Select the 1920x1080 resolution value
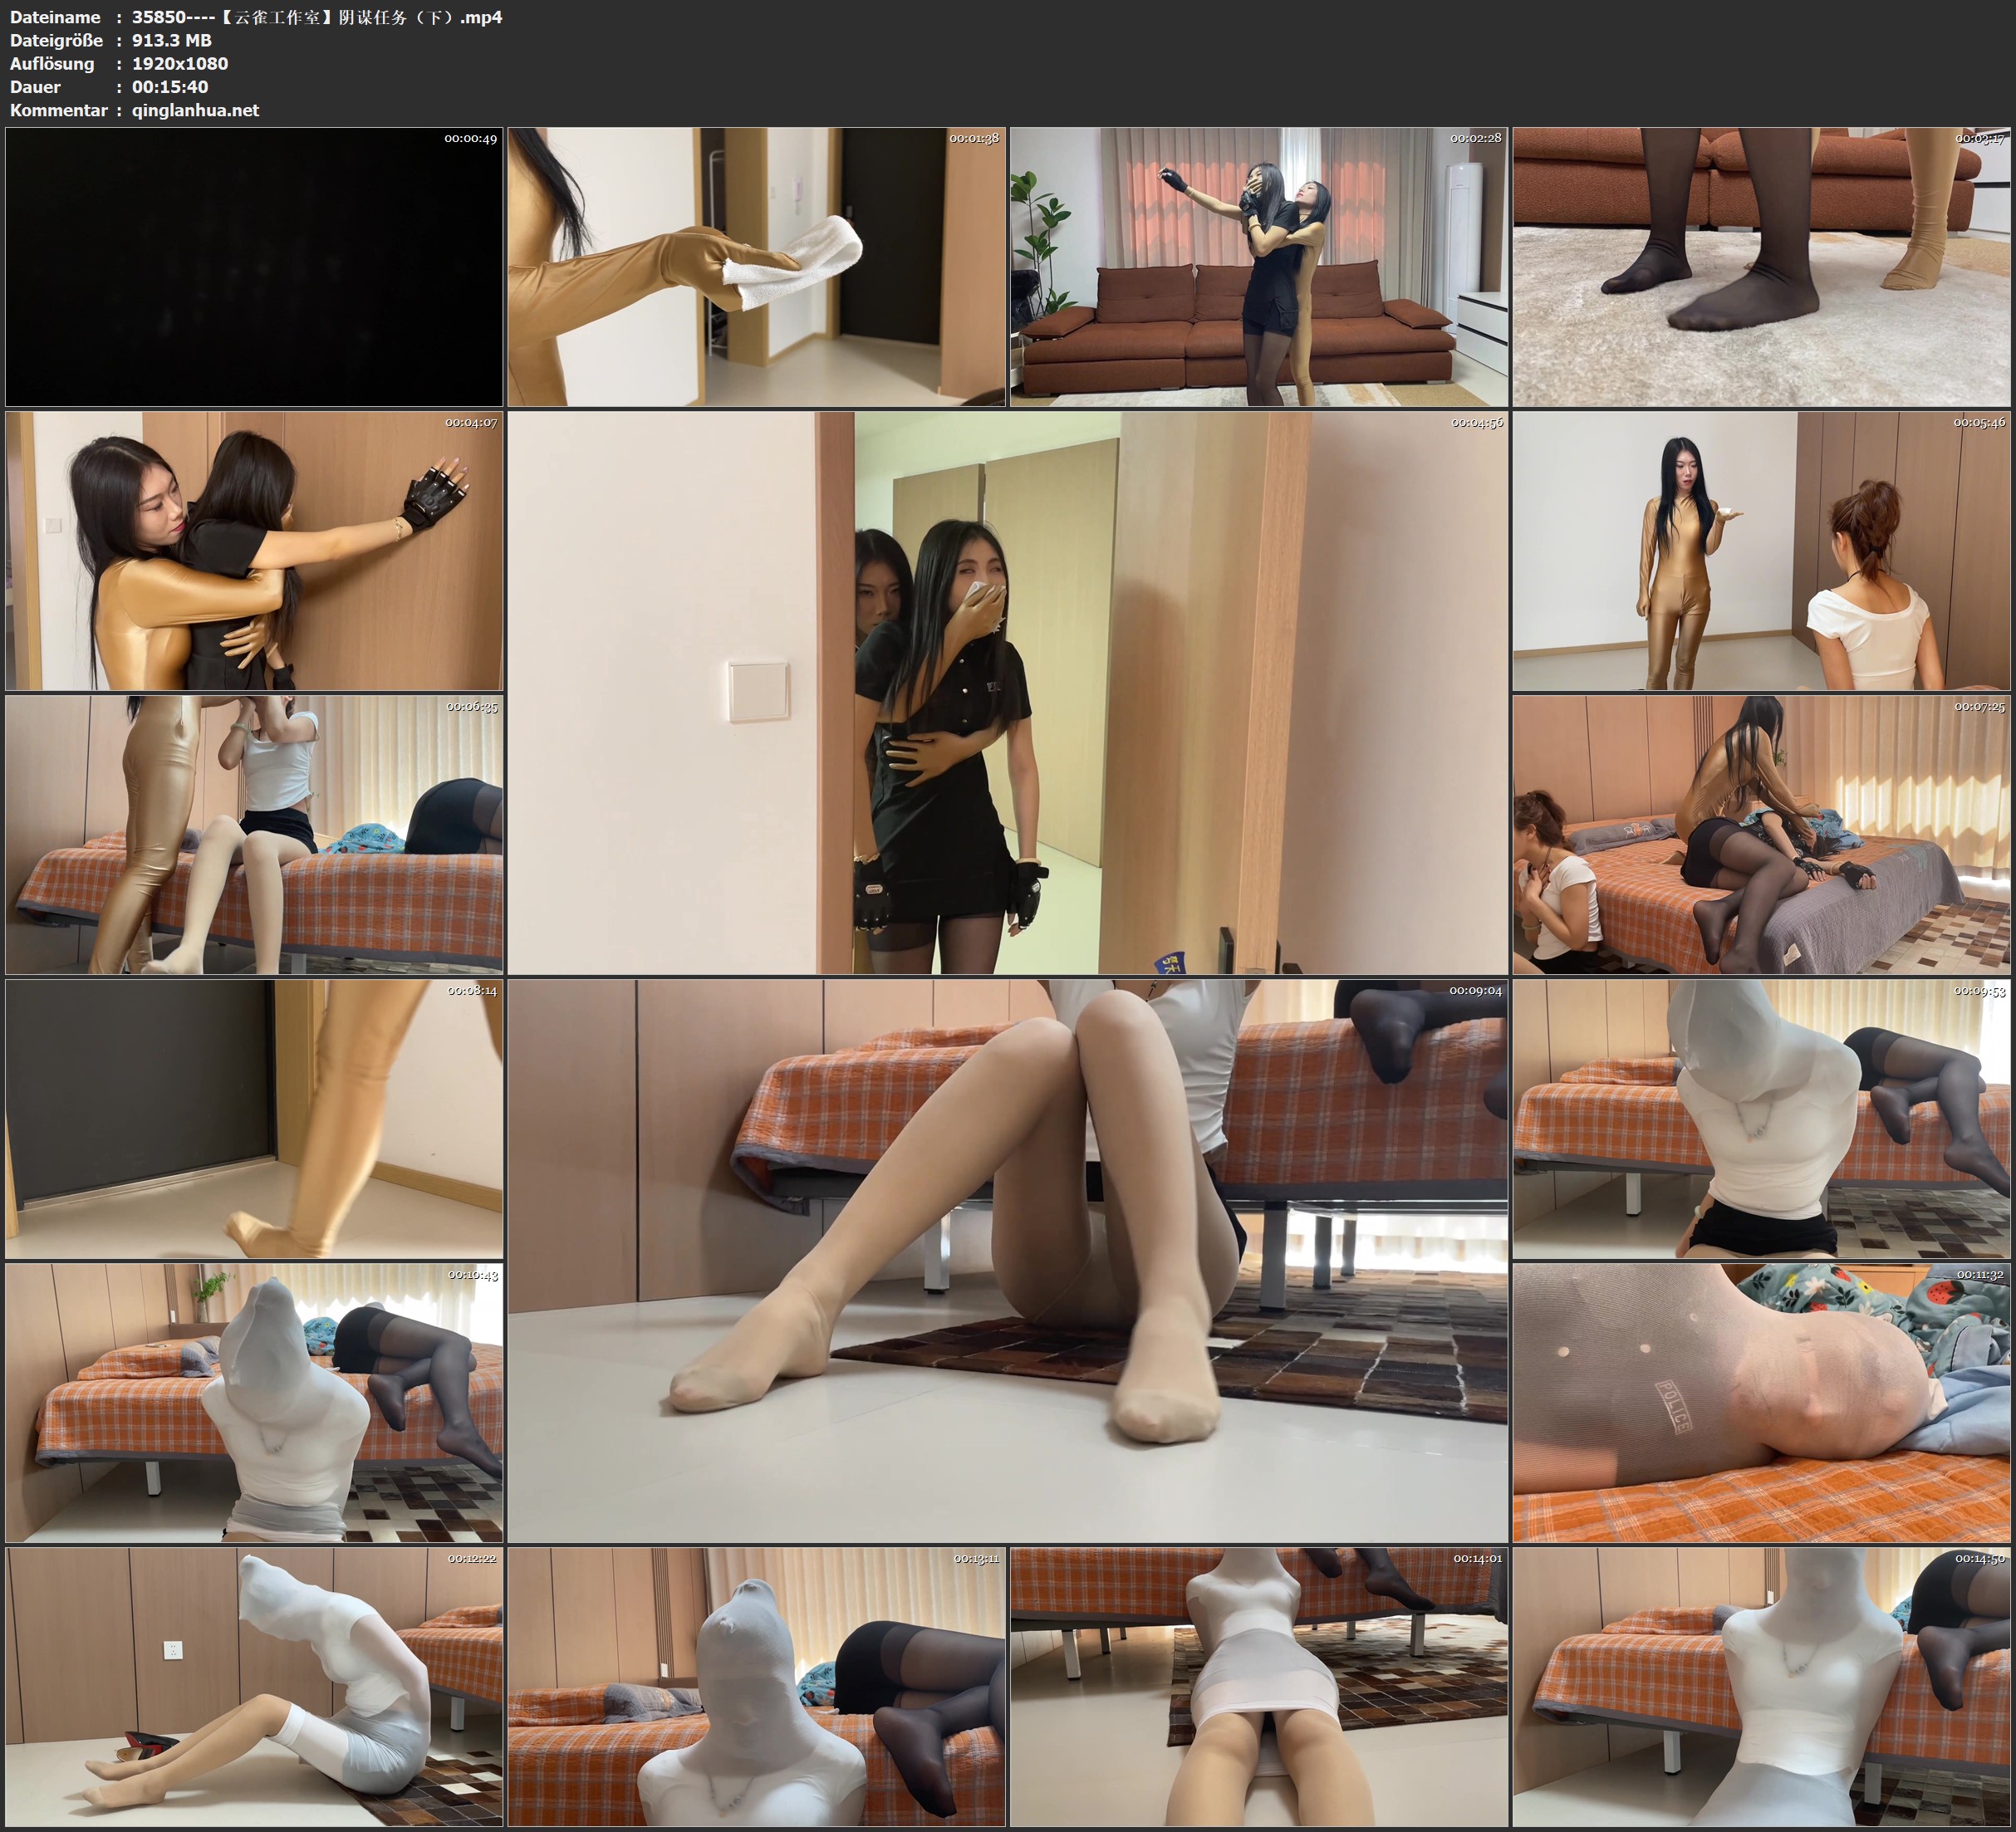The width and height of the screenshot is (2016, 1832). 180,63
